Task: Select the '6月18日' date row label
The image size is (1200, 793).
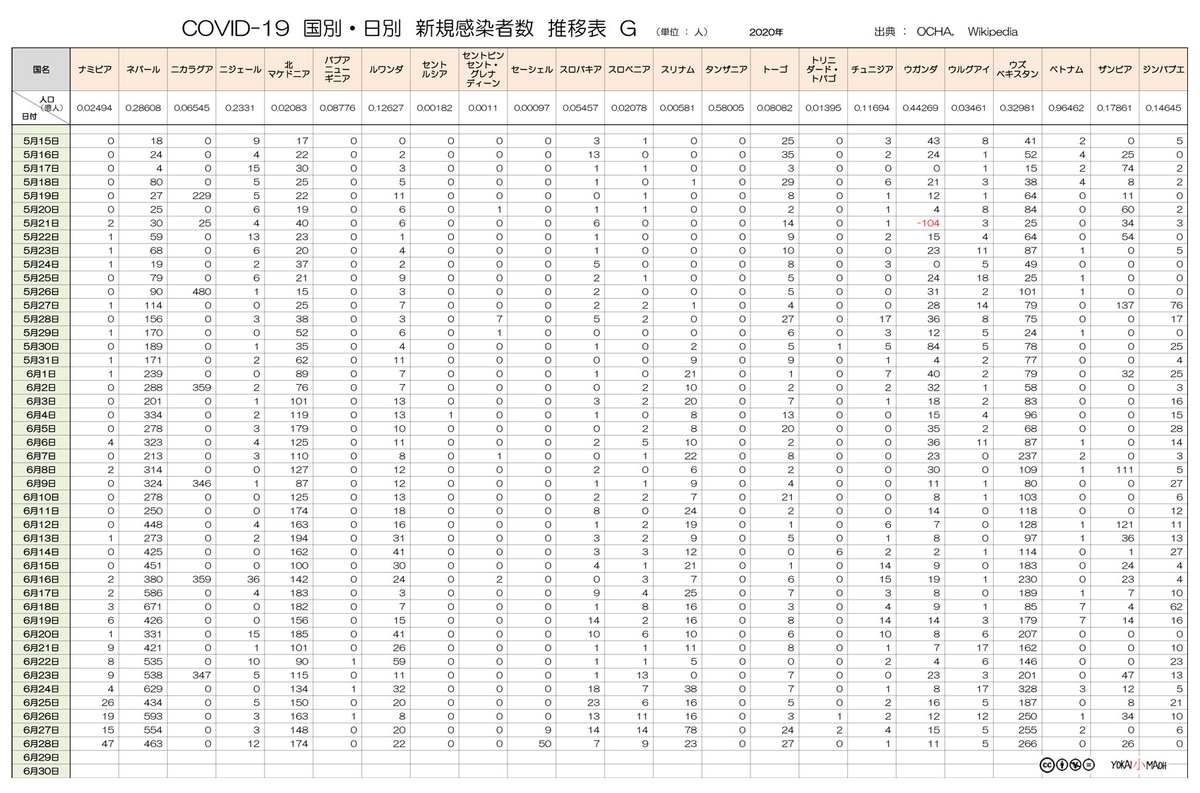Action: [42, 605]
